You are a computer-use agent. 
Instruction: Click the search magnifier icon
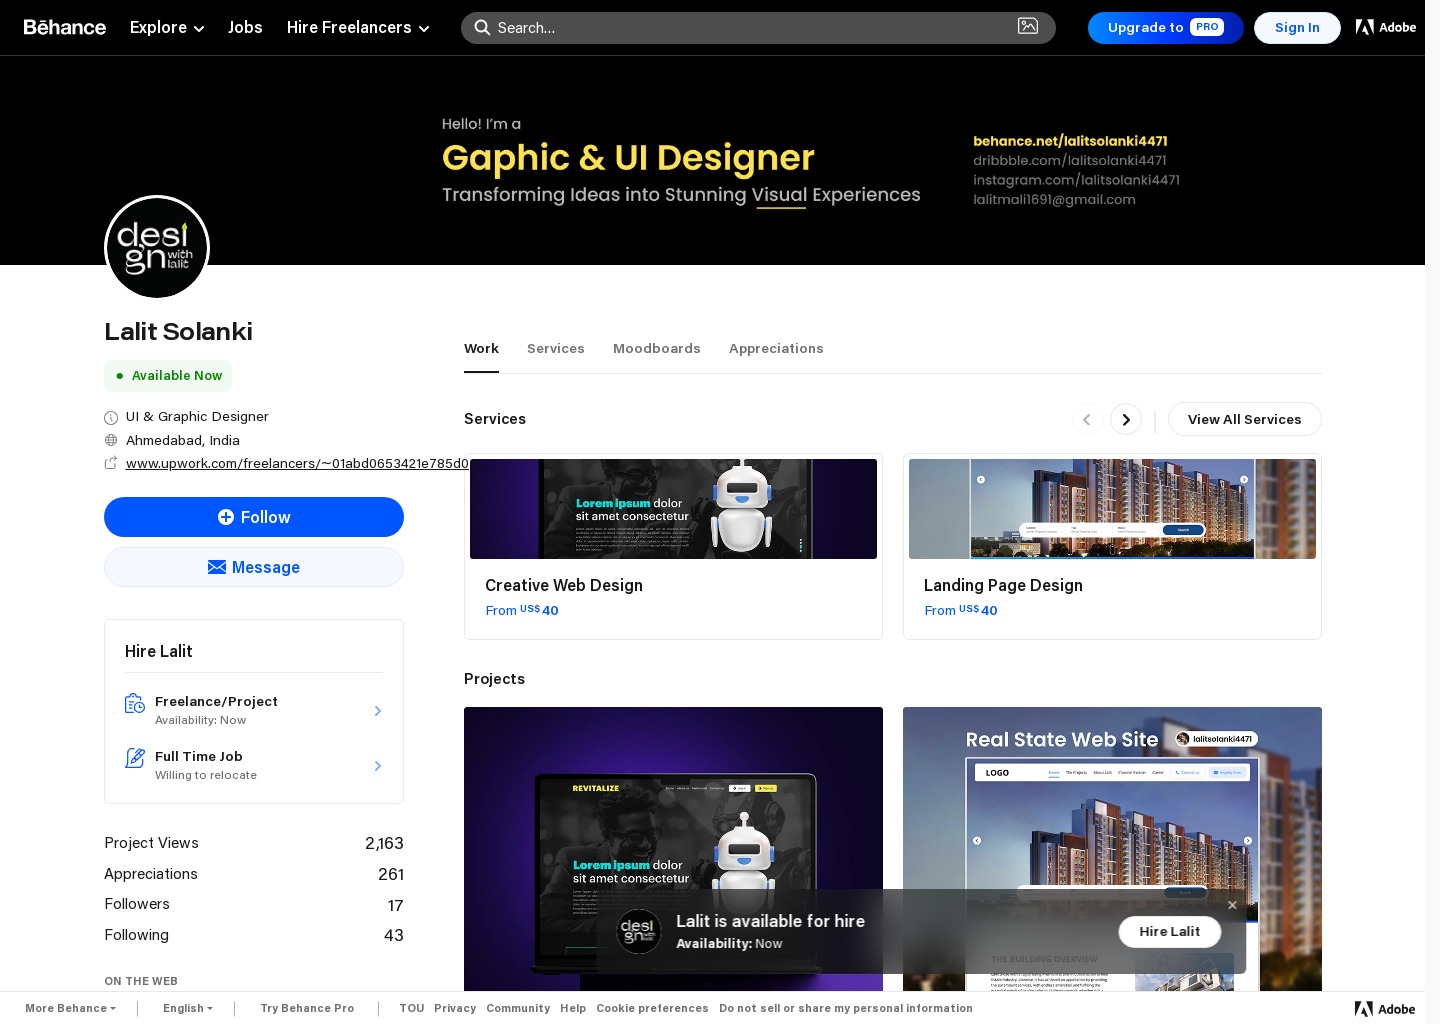tap(482, 27)
